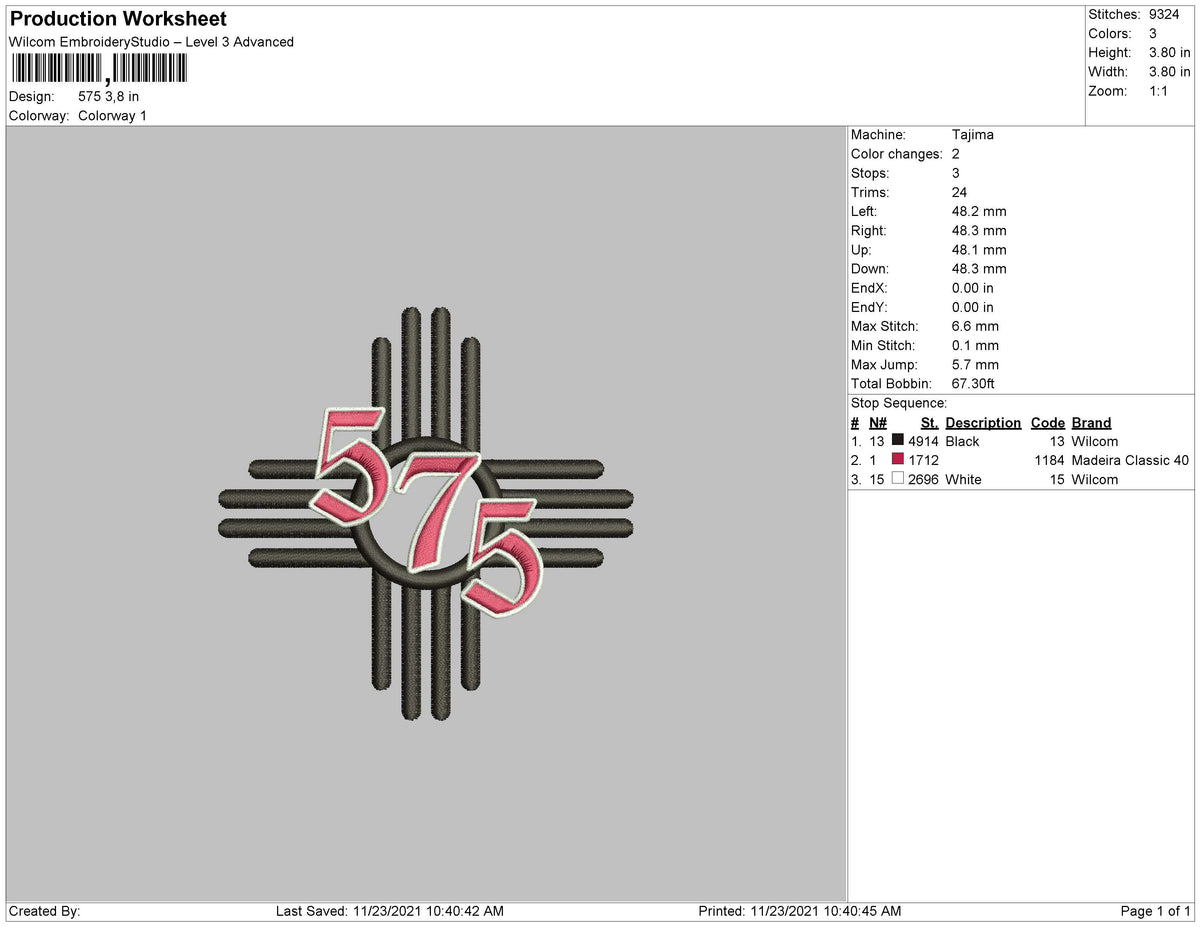Click the 575 embroidery design preview
The height and width of the screenshot is (927, 1200).
click(x=426, y=514)
